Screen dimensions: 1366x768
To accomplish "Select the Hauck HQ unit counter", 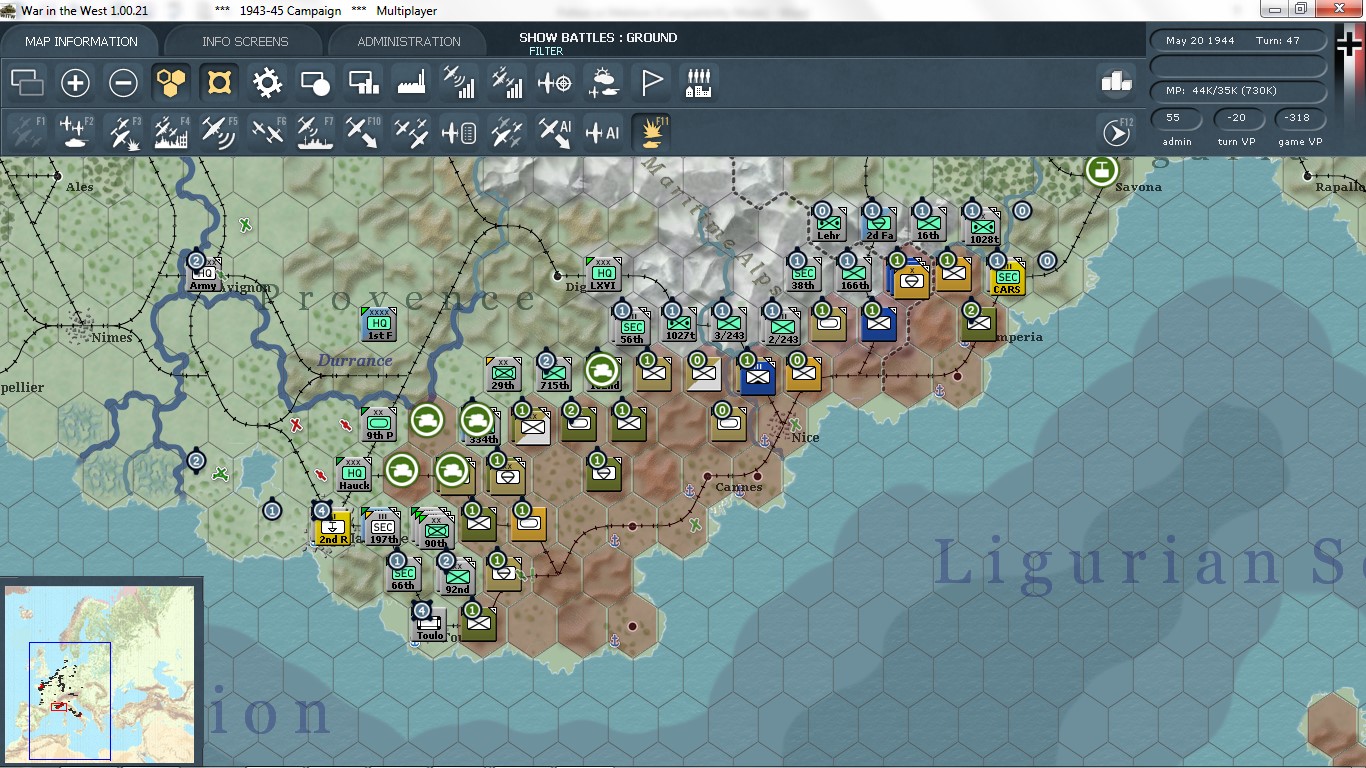I will coord(354,474).
